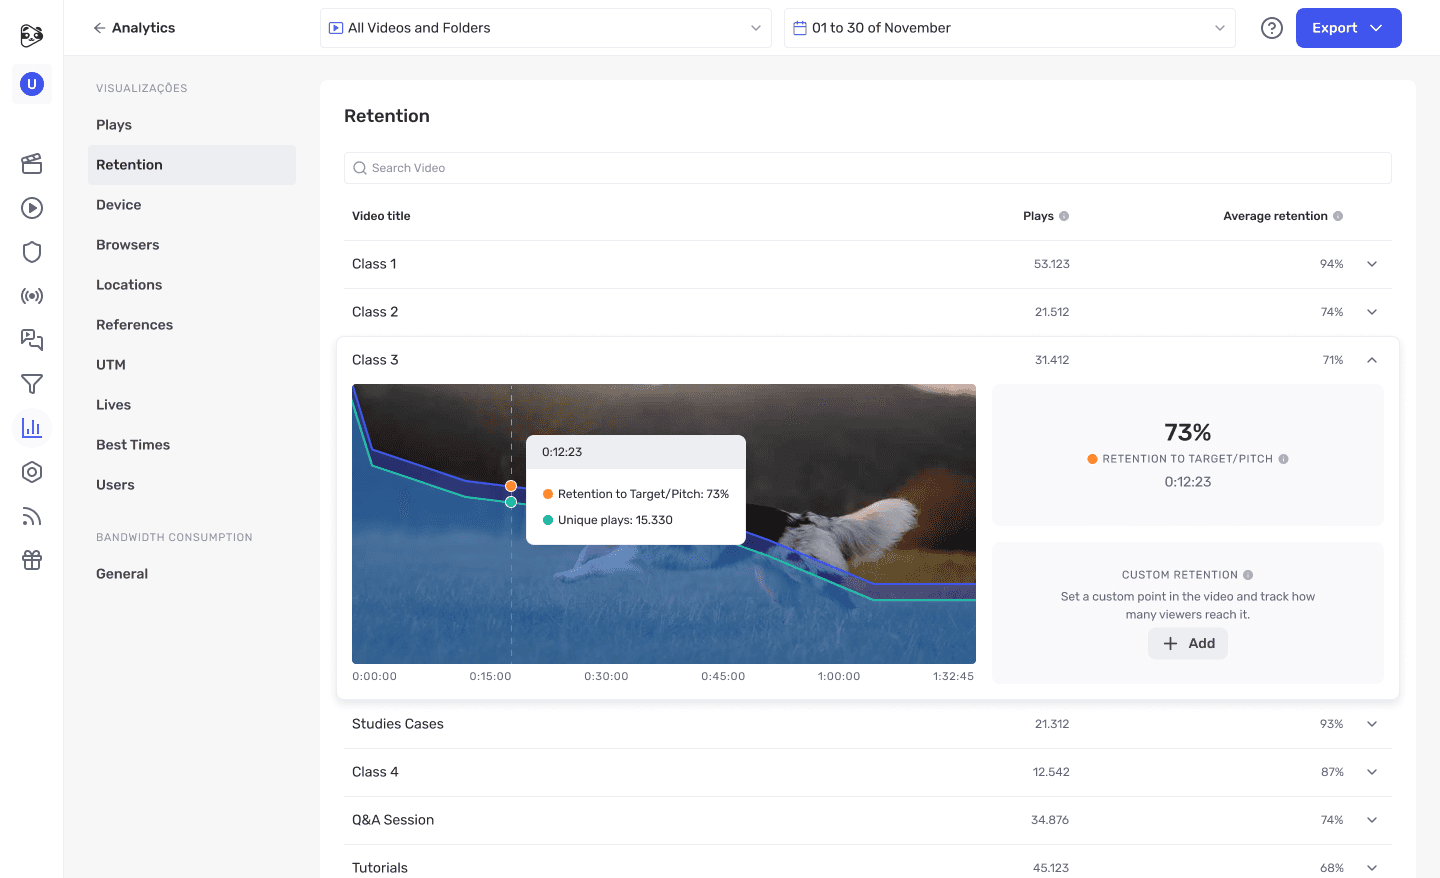
Task: Click the RSS feed icon in sidebar
Action: [x=31, y=516]
